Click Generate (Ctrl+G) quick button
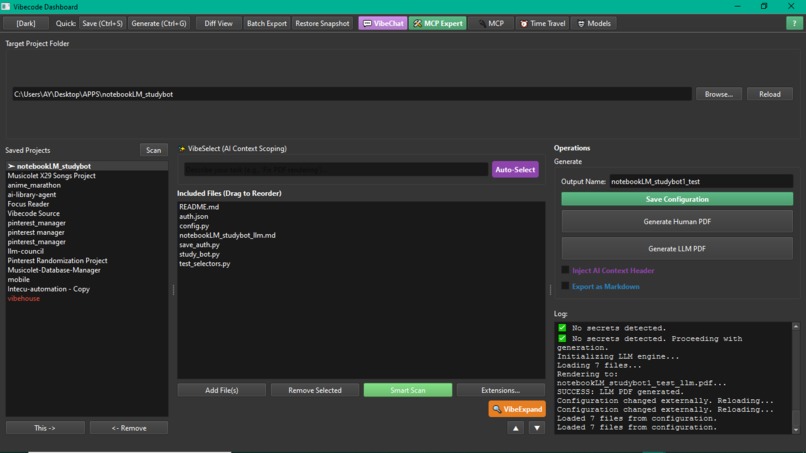Screen dimensions: 806x453 point(159,24)
